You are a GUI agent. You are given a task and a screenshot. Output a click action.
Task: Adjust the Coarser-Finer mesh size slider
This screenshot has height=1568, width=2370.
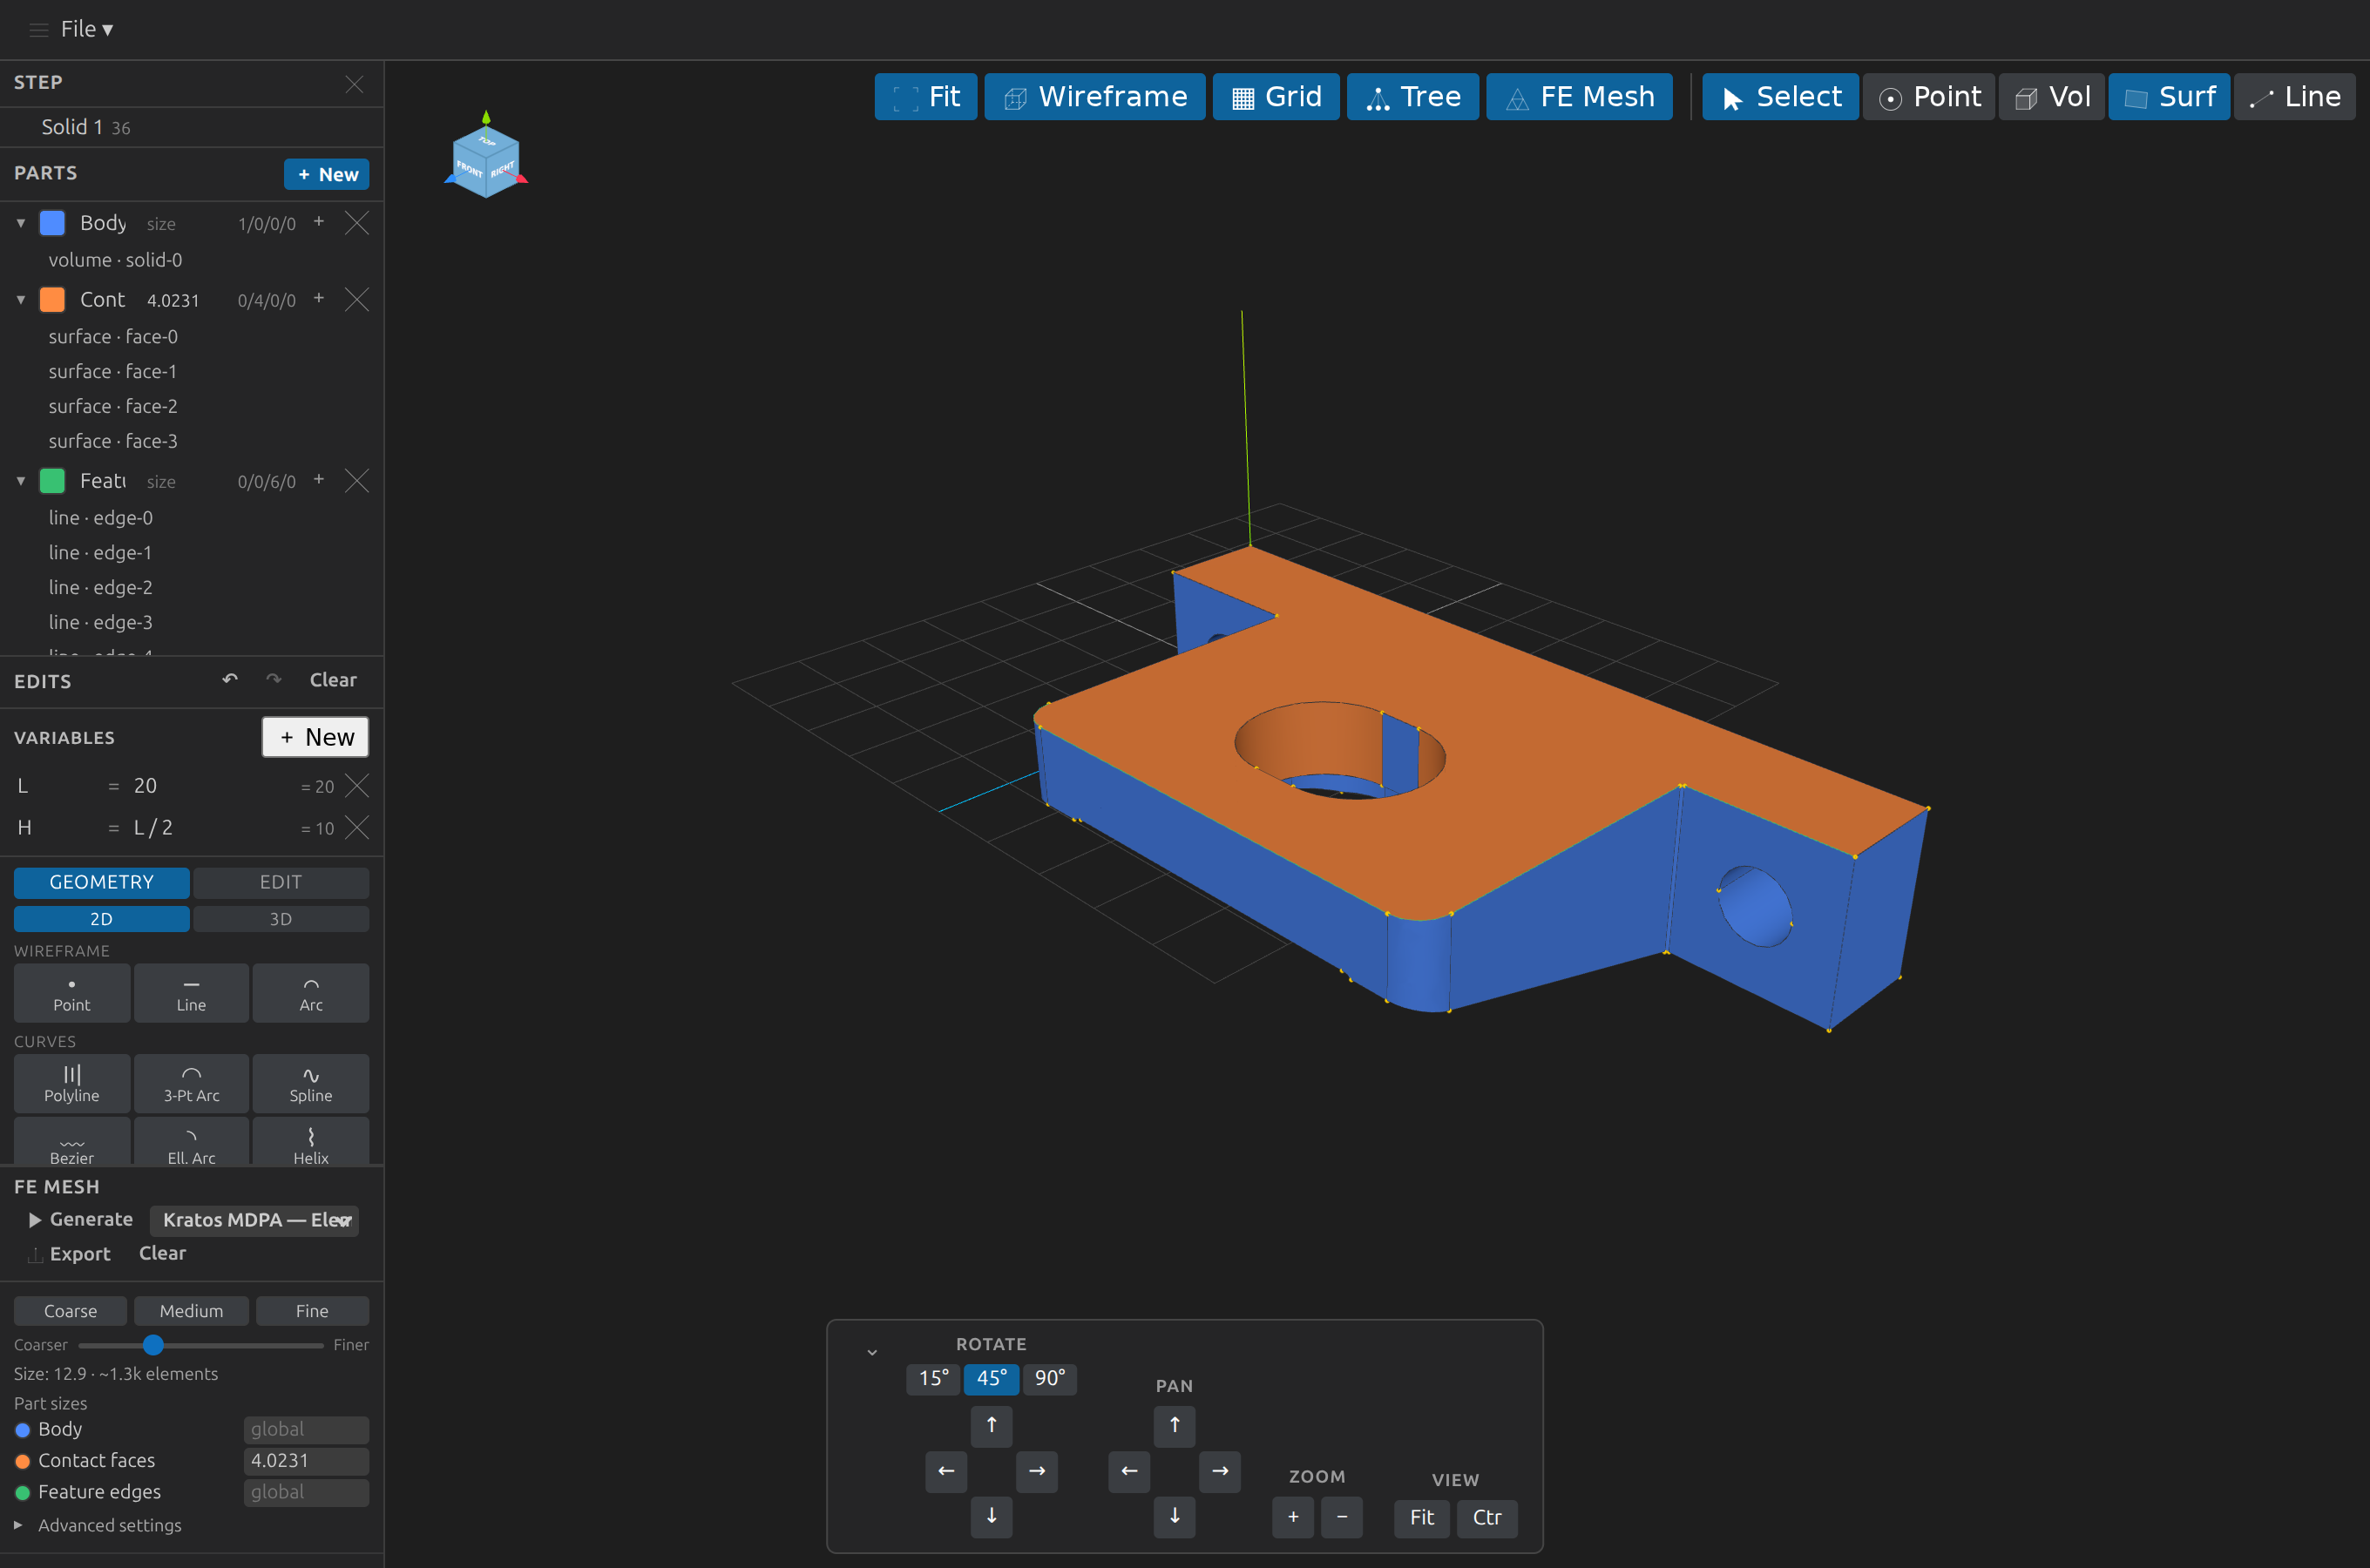coord(200,1346)
